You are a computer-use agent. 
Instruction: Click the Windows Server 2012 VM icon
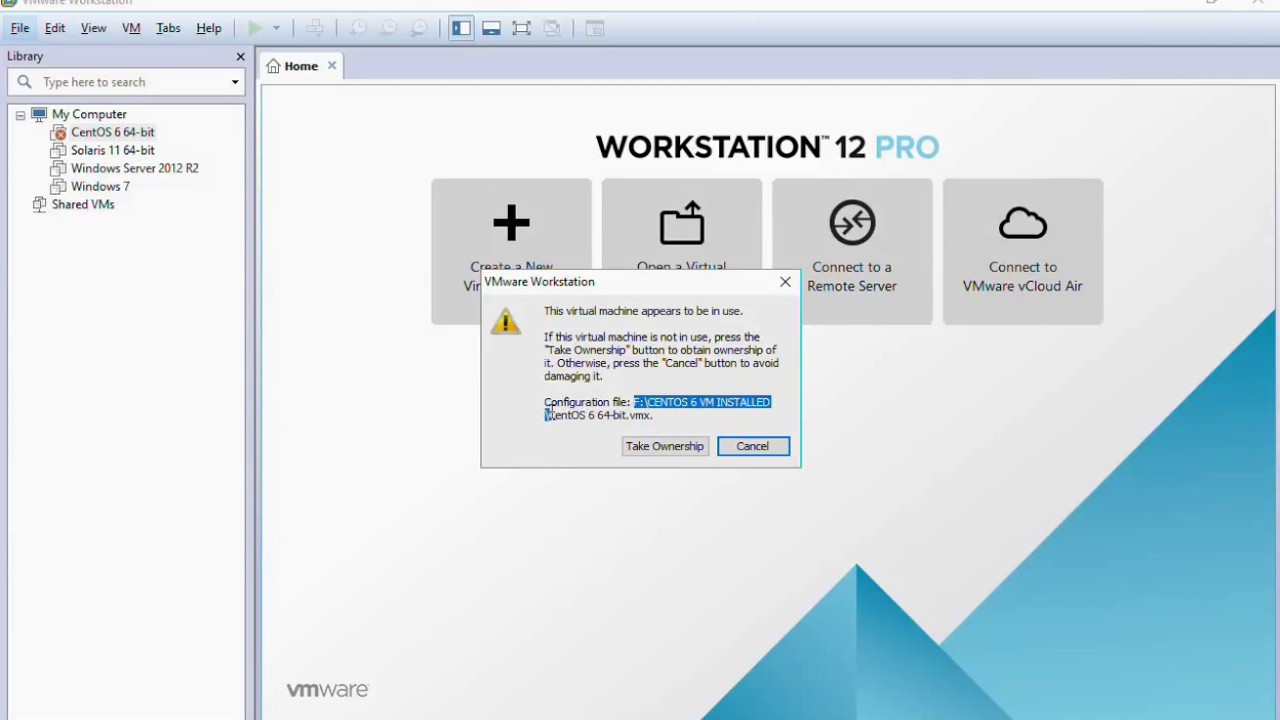pyautogui.click(x=58, y=168)
